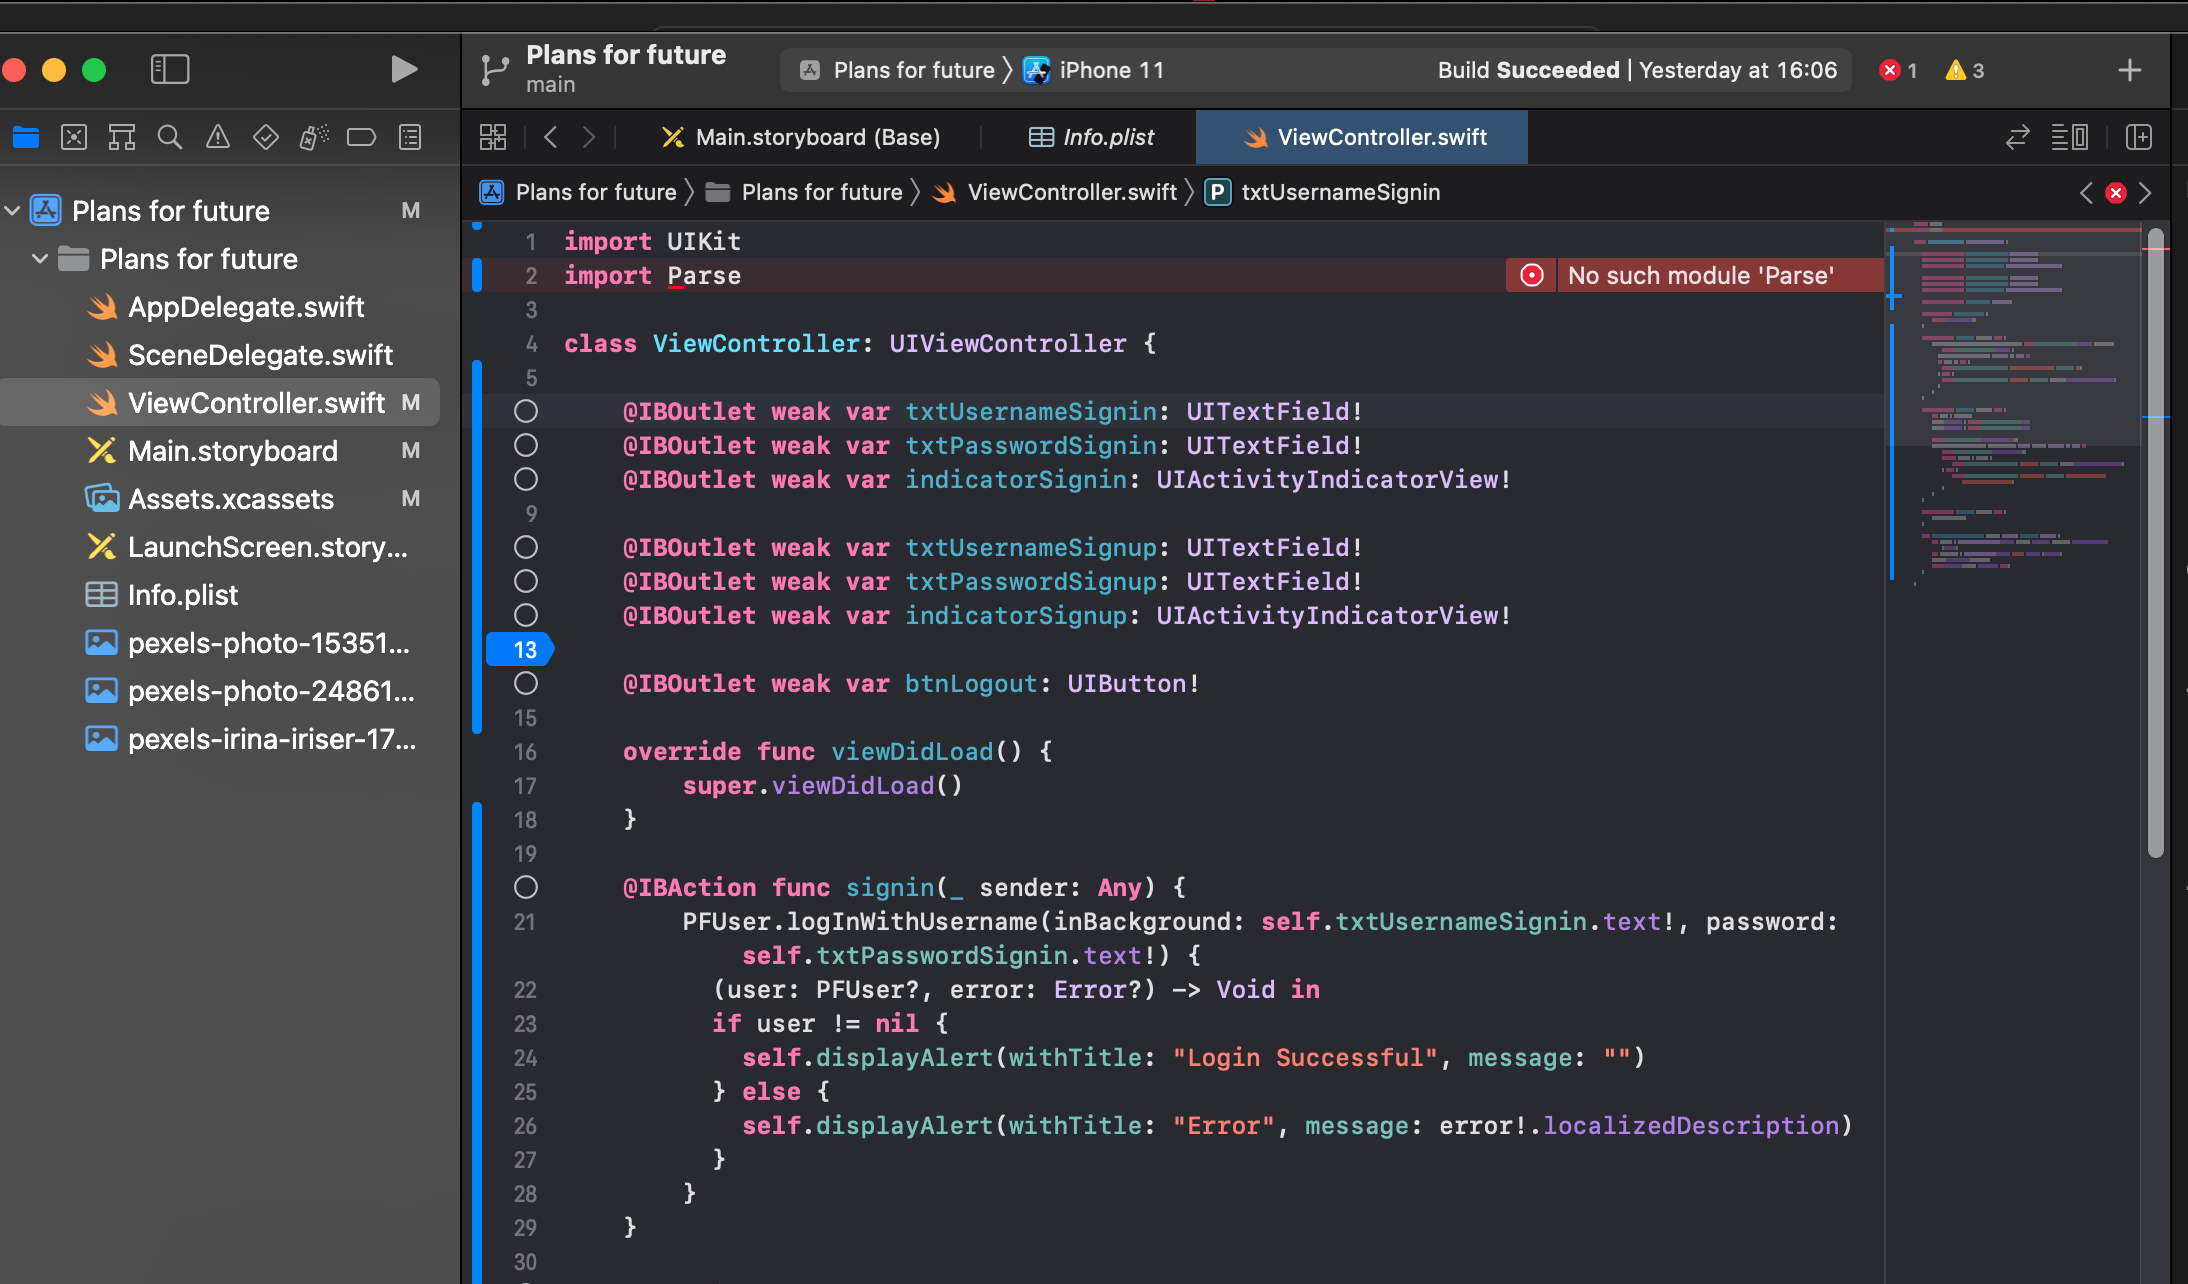Screen dimensions: 2188x1284
Task: Select AppDelegate.swift in the navigator
Action: coord(245,307)
